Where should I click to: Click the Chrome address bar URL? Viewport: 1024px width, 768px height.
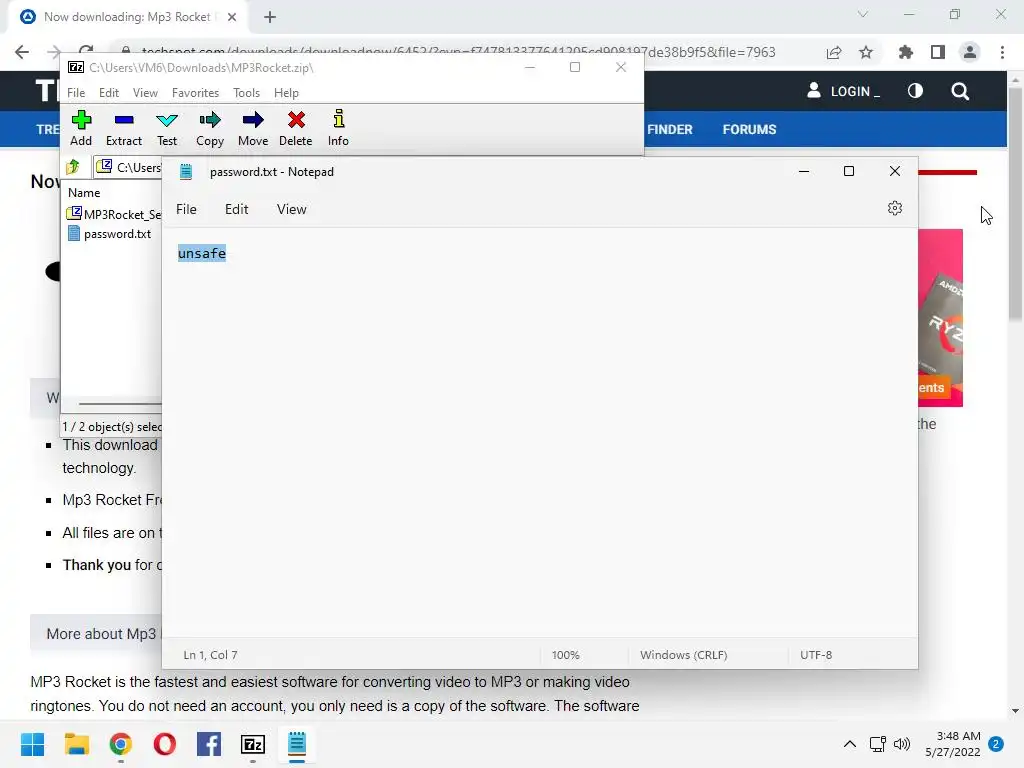click(x=457, y=52)
